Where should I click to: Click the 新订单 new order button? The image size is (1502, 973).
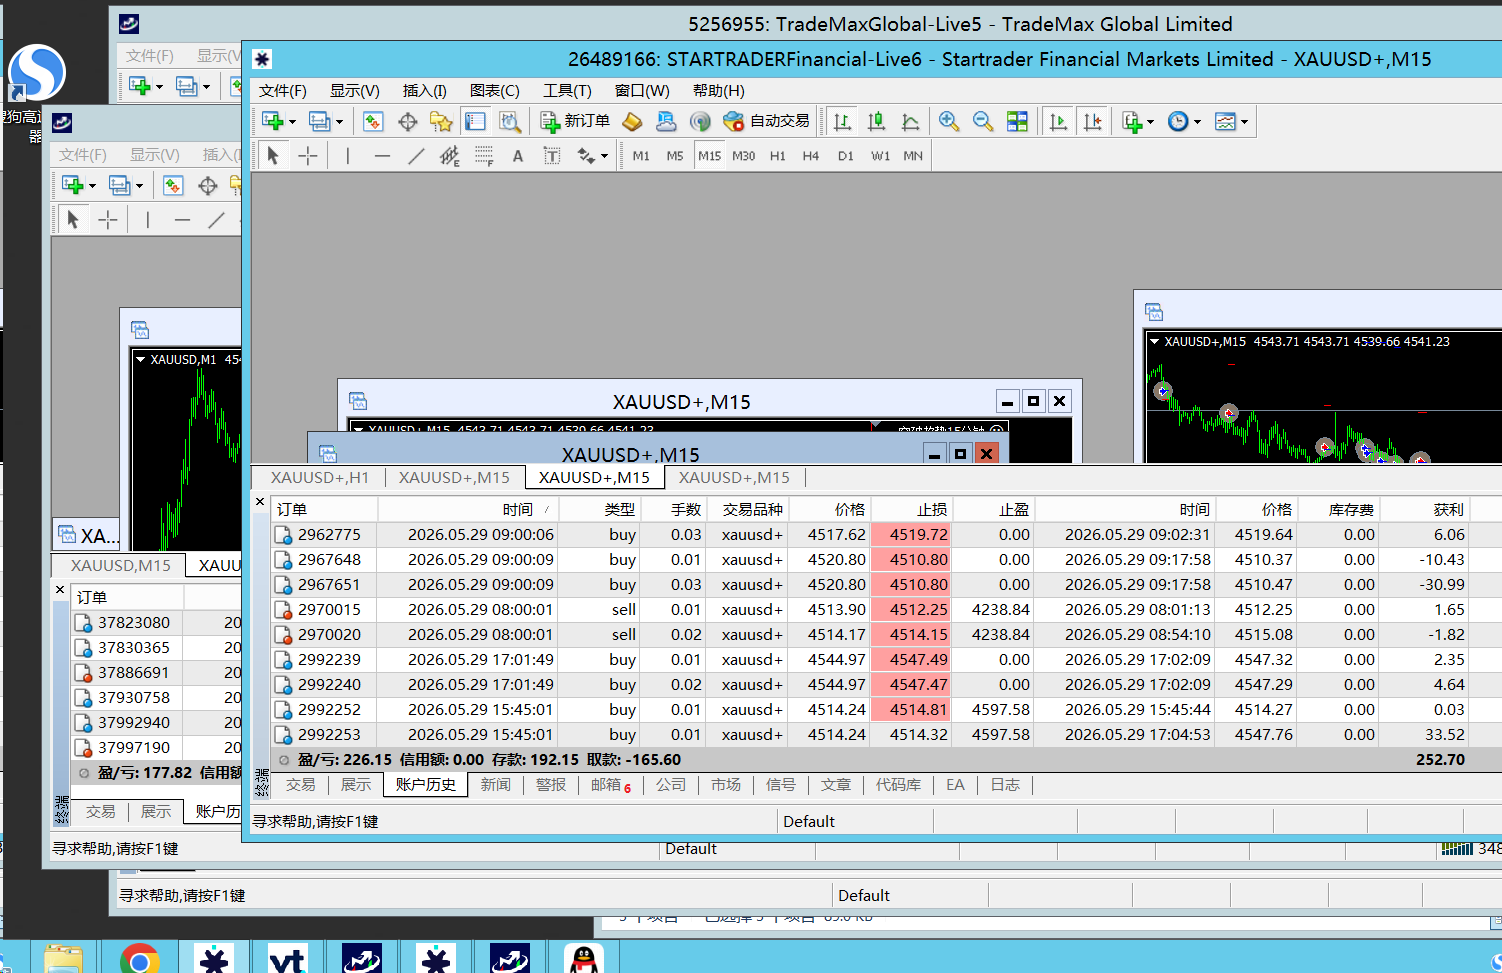pos(575,121)
